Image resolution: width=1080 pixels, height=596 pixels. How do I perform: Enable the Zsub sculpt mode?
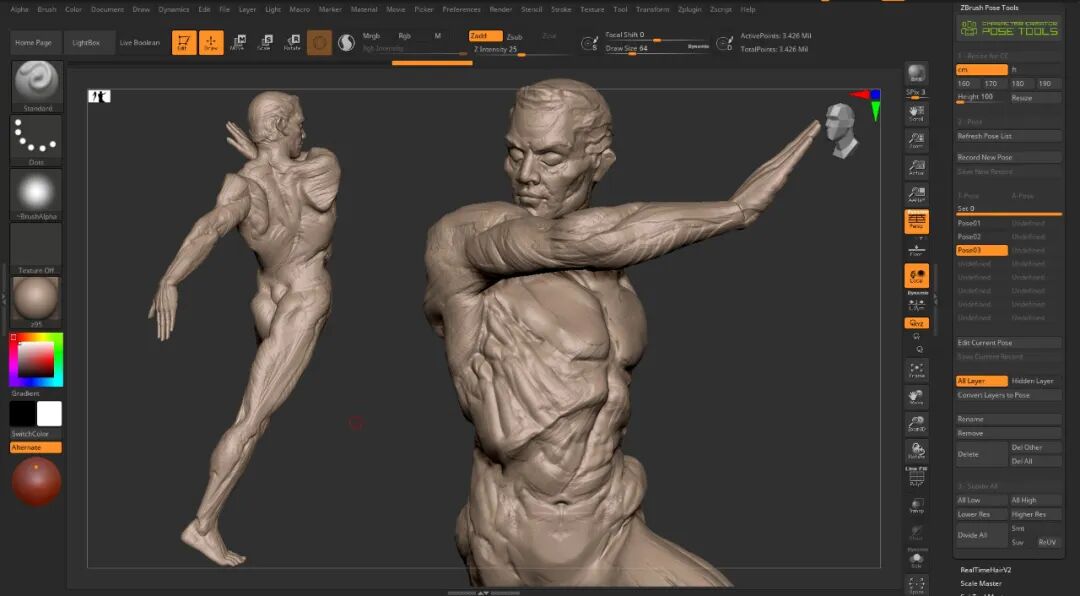pyautogui.click(x=515, y=37)
